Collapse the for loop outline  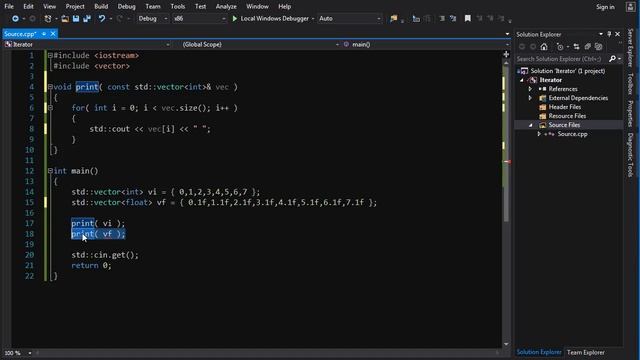pos(50,108)
